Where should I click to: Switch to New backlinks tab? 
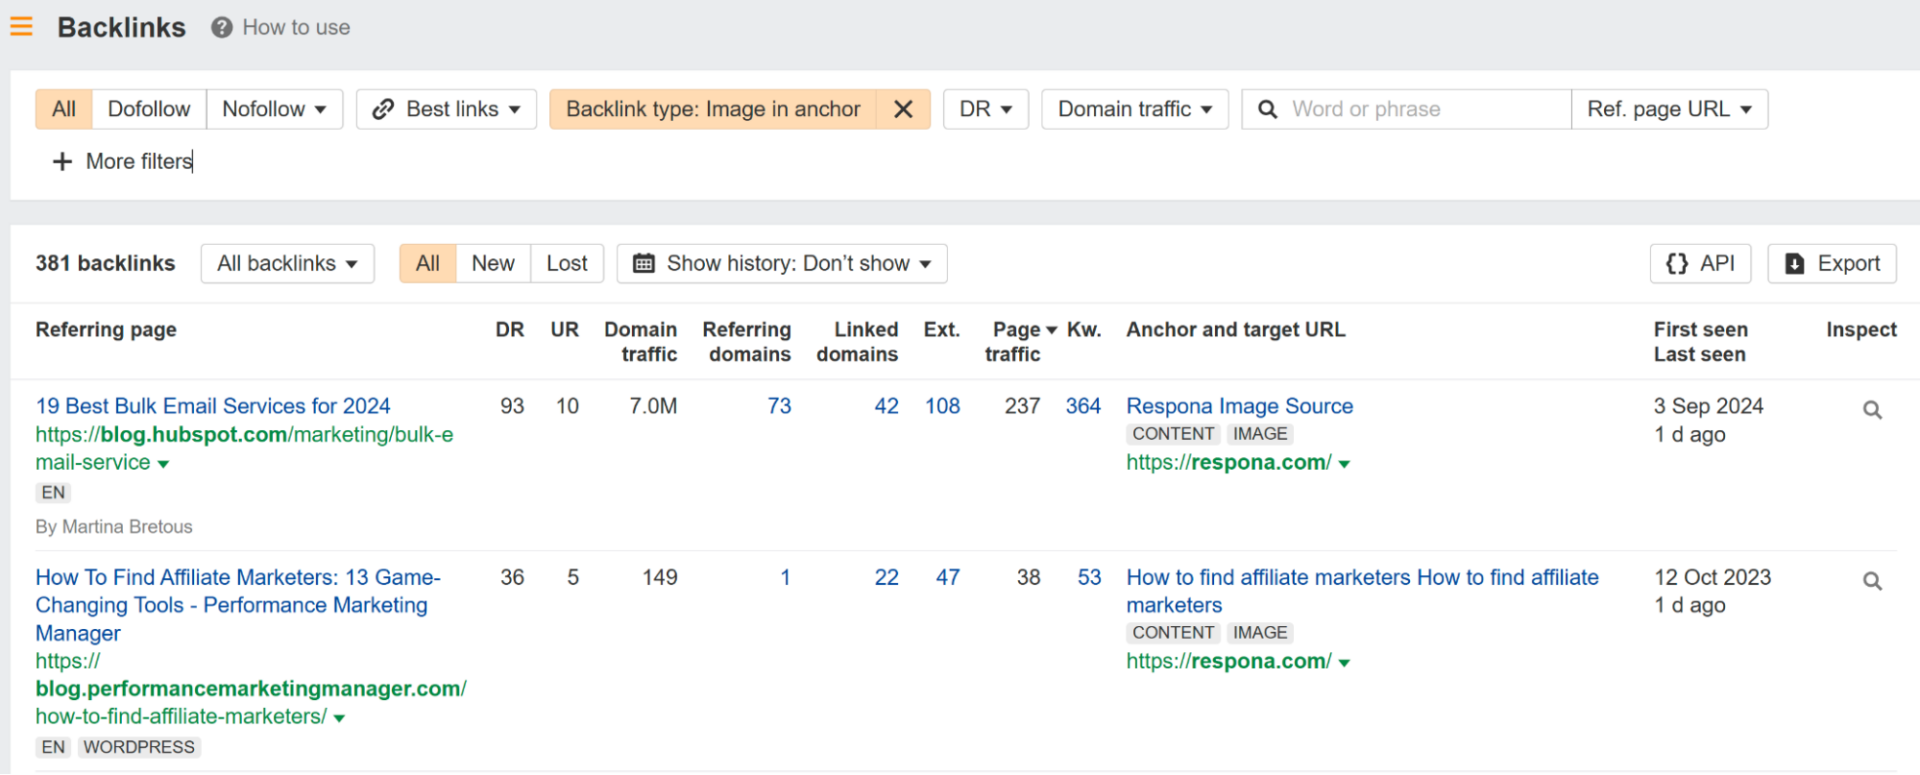pyautogui.click(x=493, y=263)
